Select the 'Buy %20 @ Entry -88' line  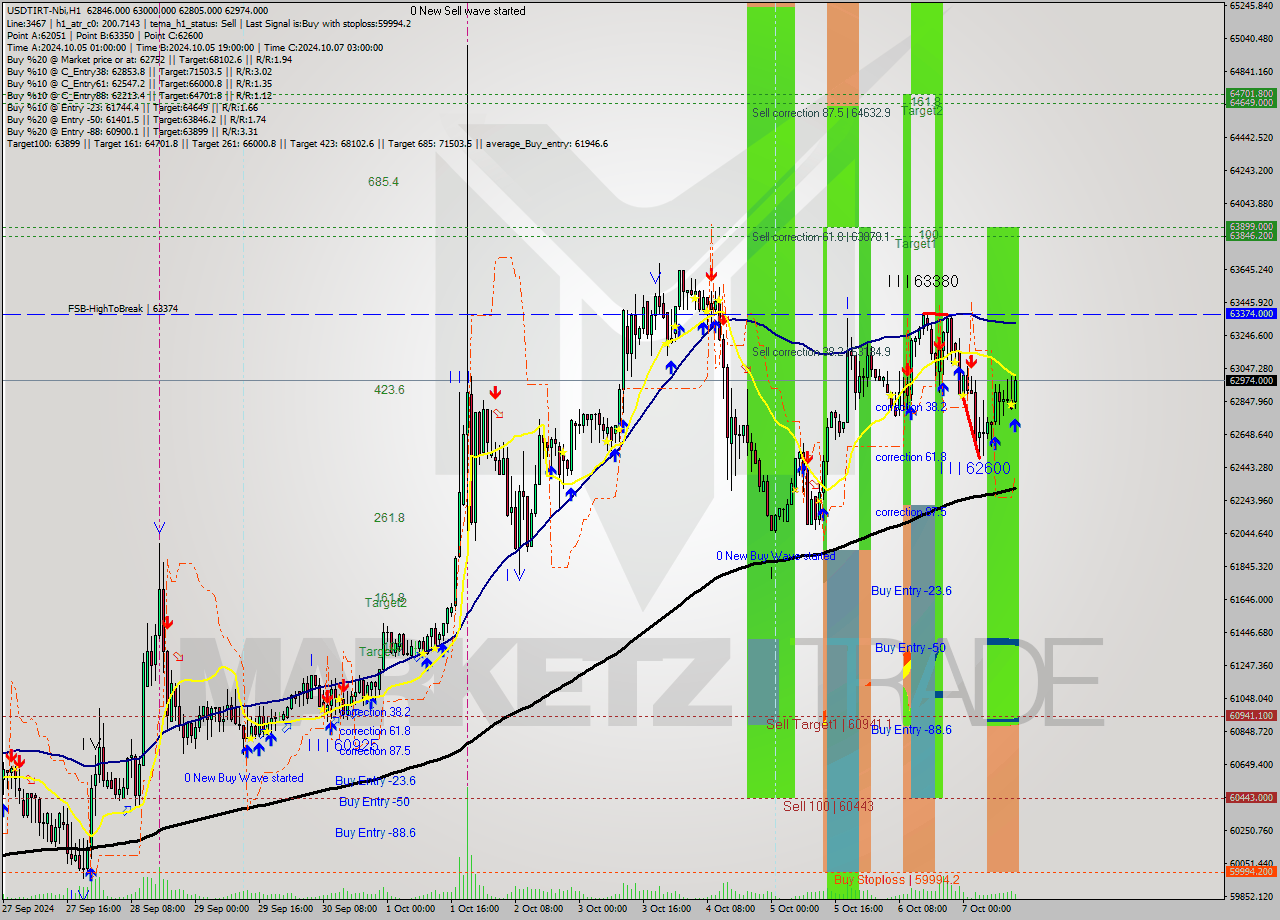132,131
